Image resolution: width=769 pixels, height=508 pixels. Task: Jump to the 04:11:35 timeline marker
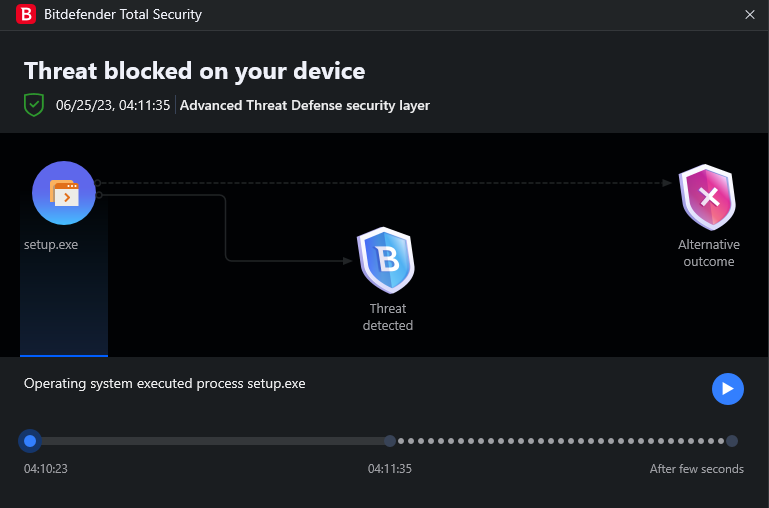click(x=390, y=441)
